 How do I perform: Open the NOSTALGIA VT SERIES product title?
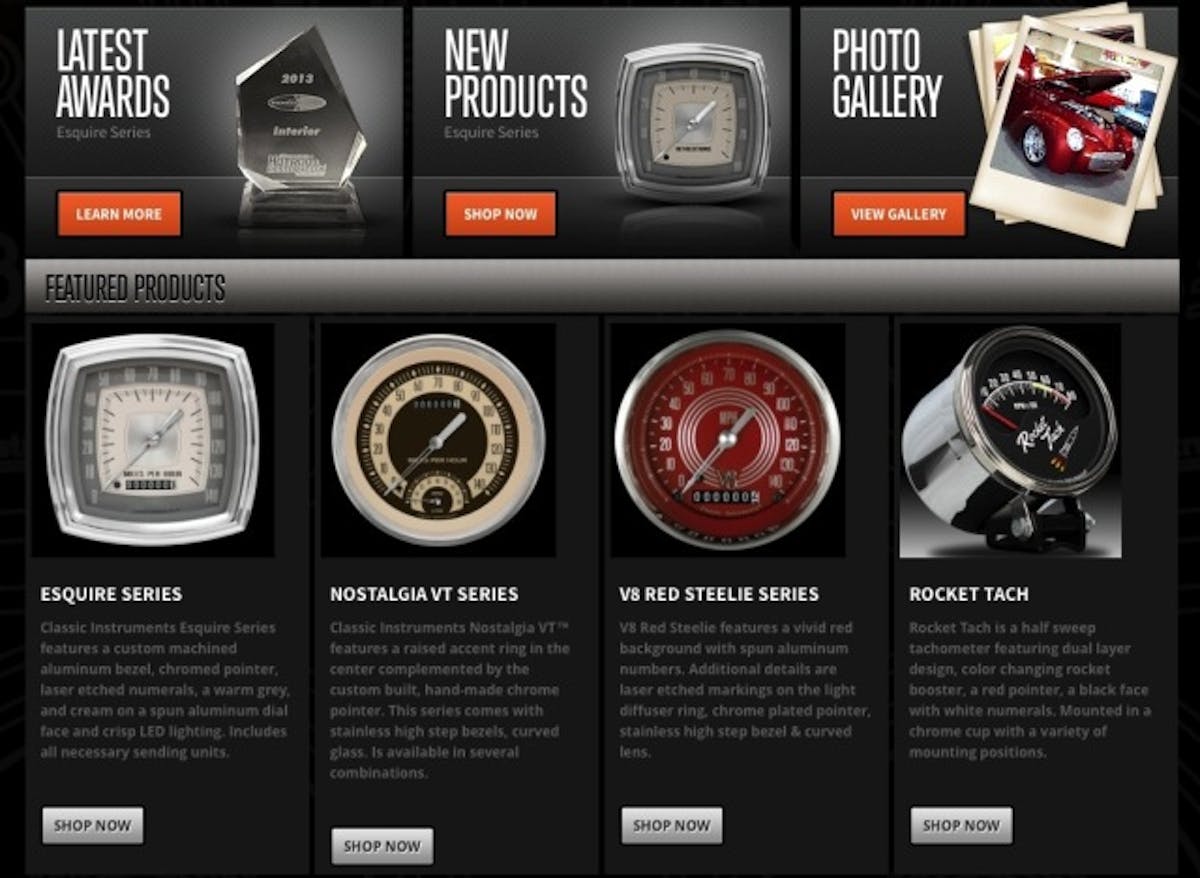(424, 594)
